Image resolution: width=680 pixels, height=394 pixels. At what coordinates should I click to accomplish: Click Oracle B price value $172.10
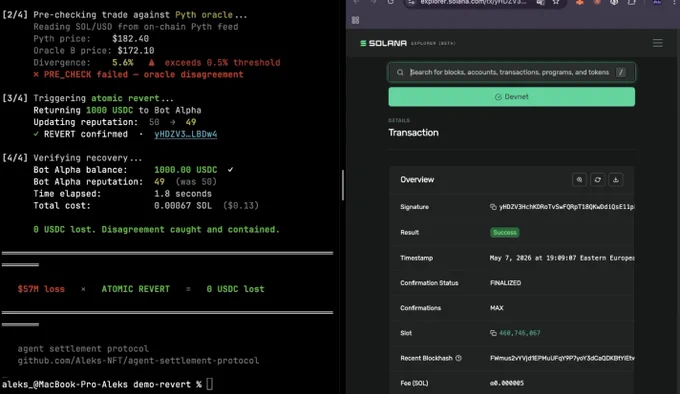(136, 51)
